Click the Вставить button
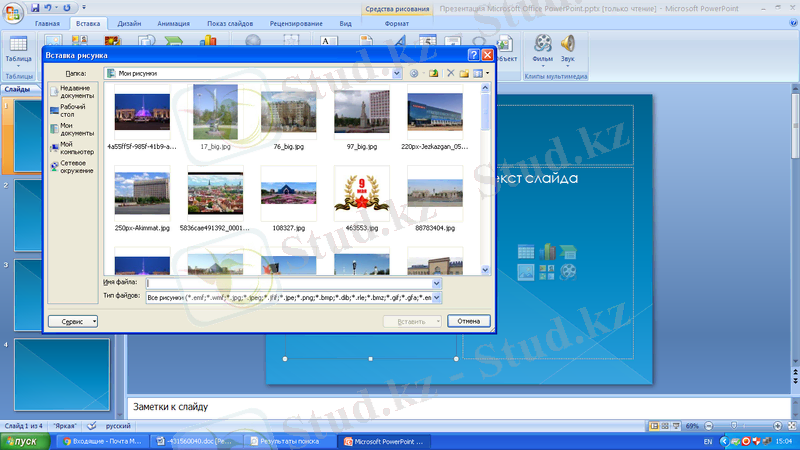The width and height of the screenshot is (800, 450). coord(412,321)
